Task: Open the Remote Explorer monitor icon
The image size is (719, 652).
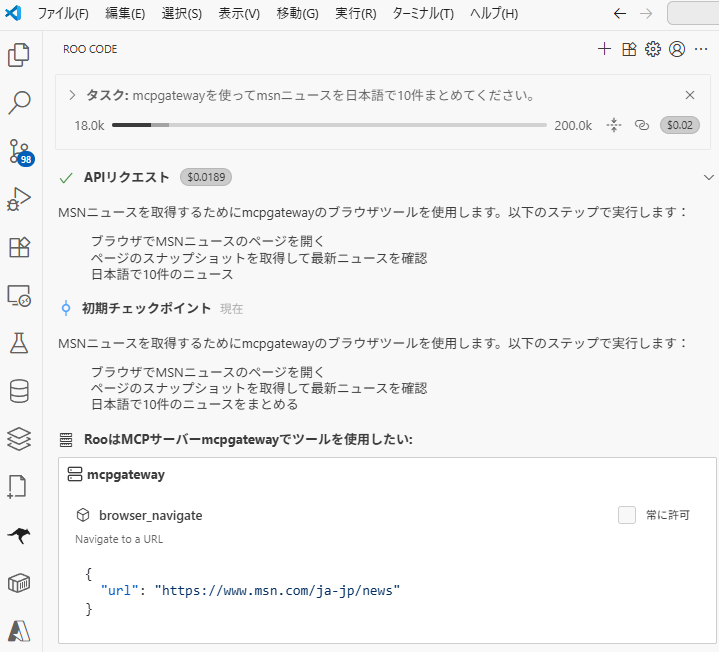Action: point(19,296)
